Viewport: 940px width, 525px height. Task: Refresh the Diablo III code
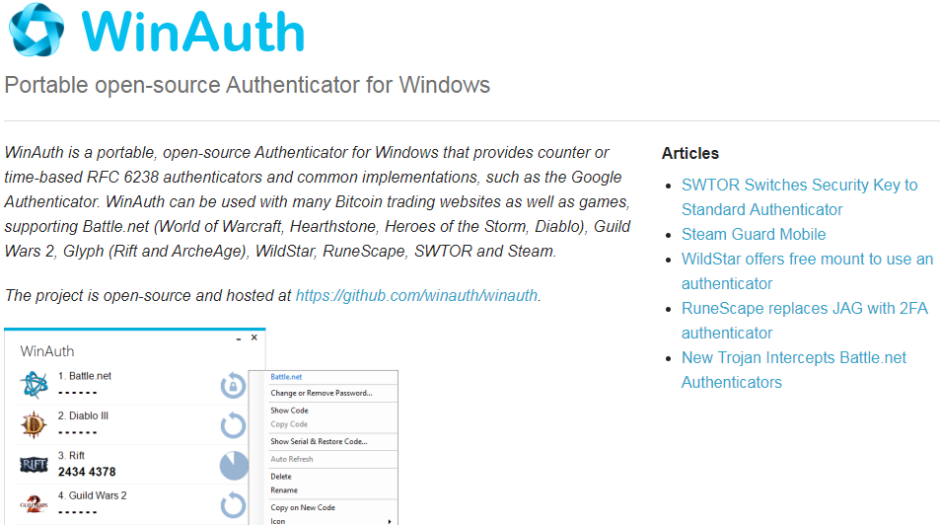(x=233, y=425)
